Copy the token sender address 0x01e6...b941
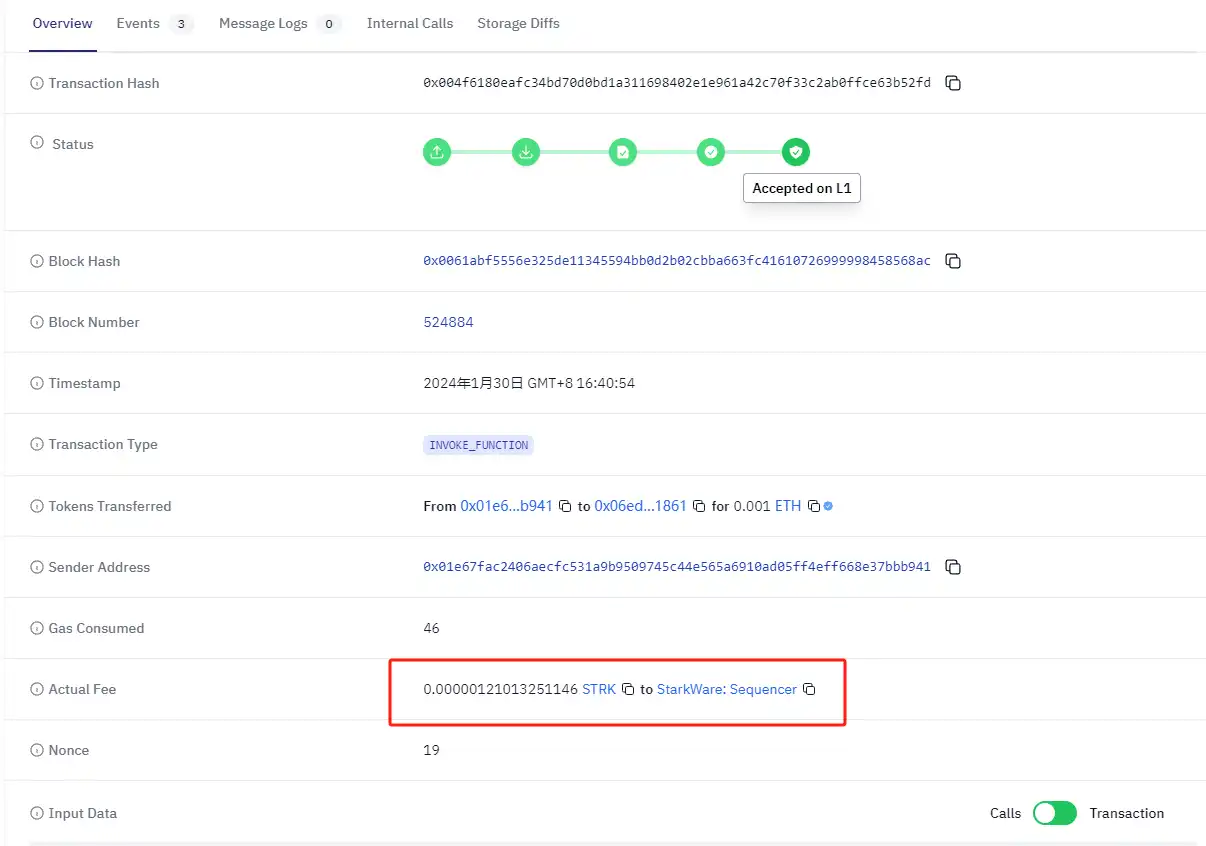Image resolution: width=1206 pixels, height=846 pixels. click(565, 507)
